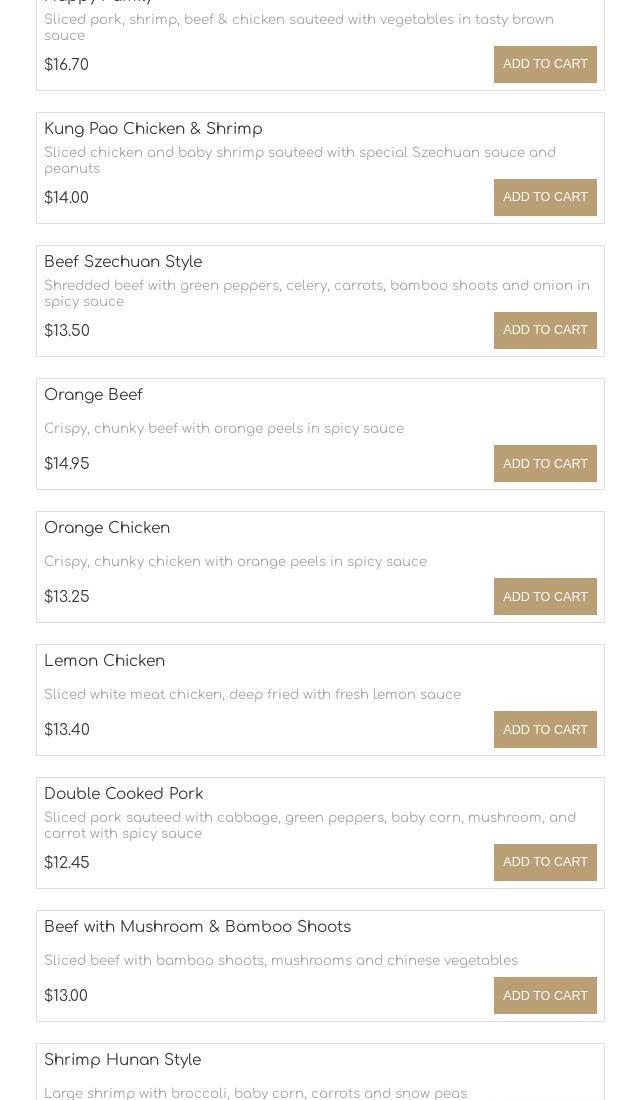This screenshot has width=635, height=1100.
Task: Add the $16.70 item to cart
Action: tap(545, 64)
